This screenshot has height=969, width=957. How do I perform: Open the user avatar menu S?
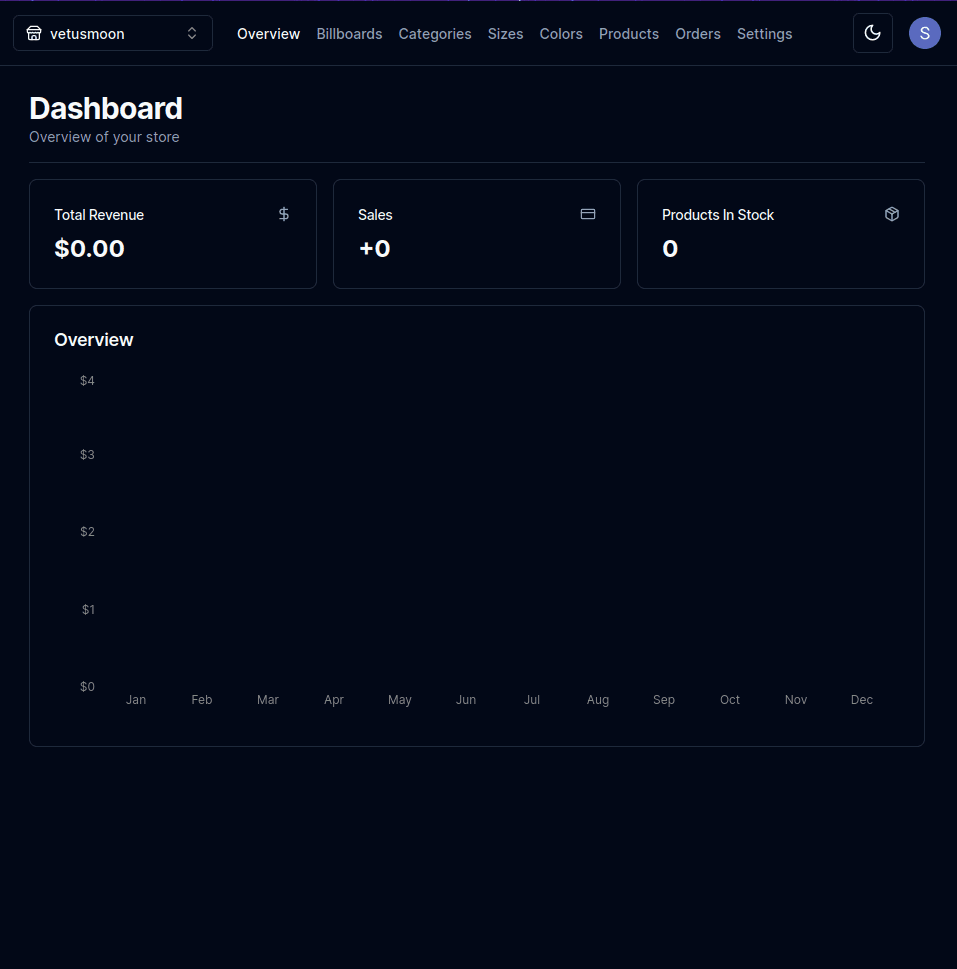(x=924, y=33)
